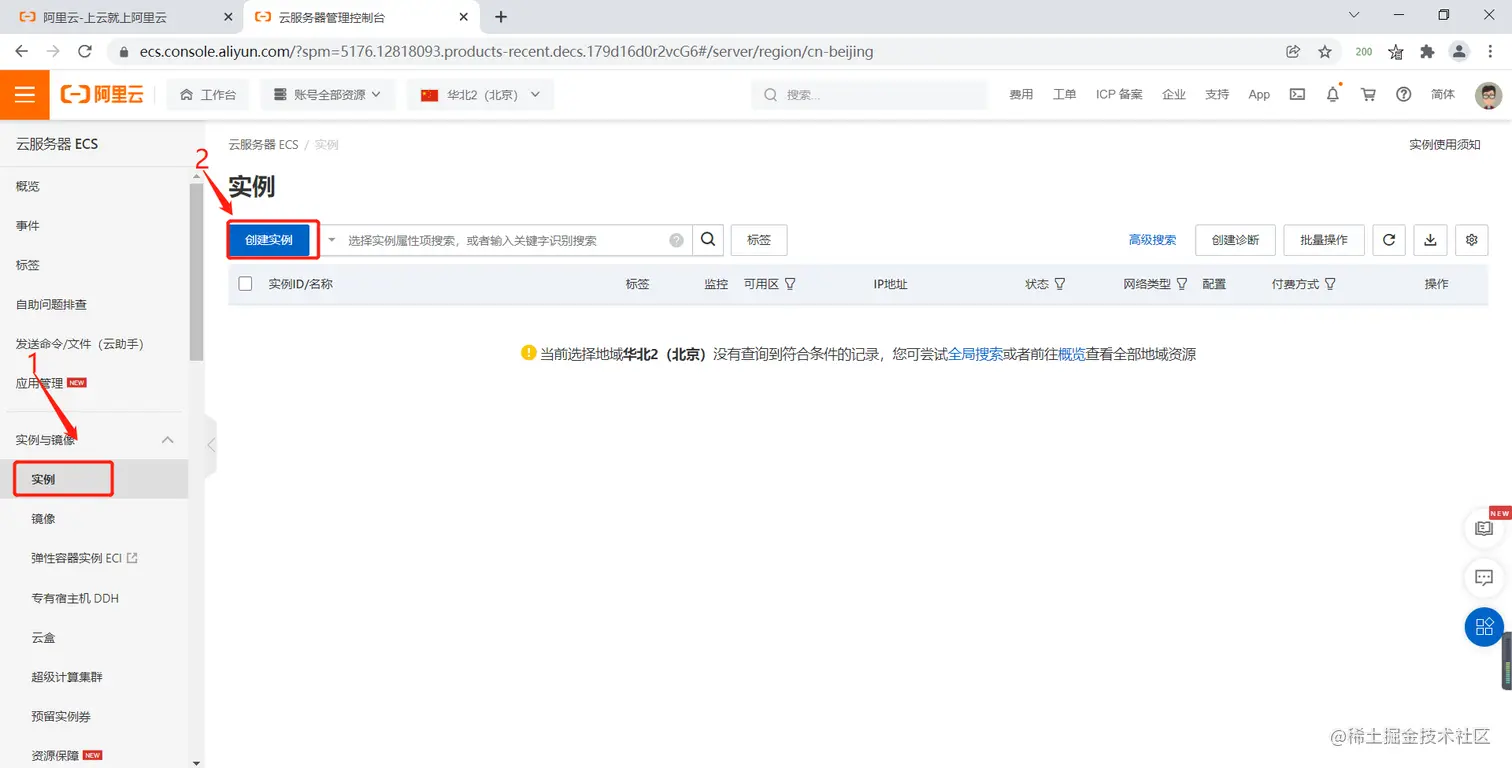Select the instance list header checkbox

[x=245, y=283]
